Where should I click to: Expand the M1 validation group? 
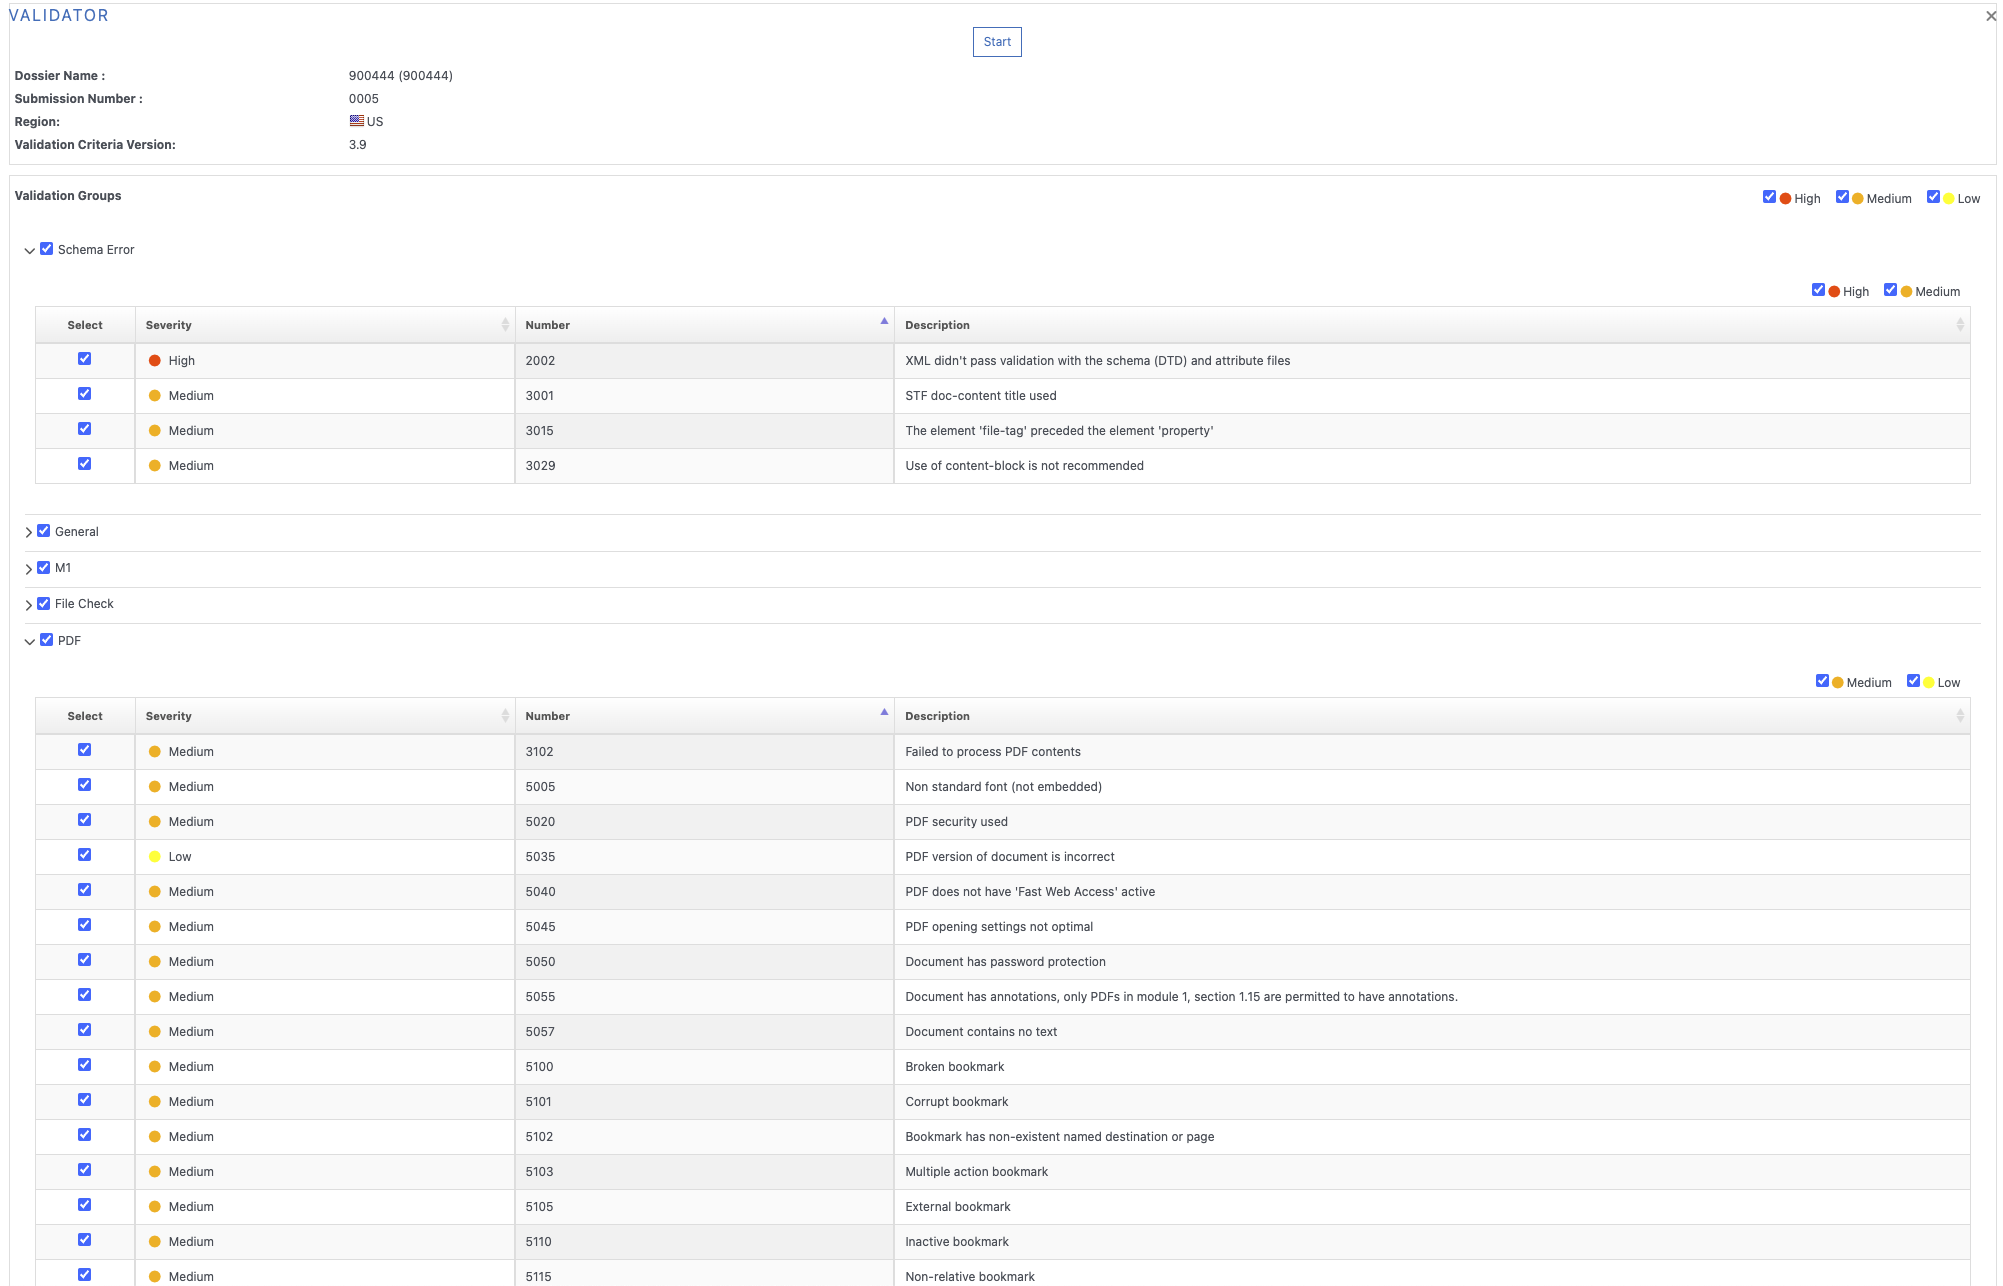click(x=29, y=569)
